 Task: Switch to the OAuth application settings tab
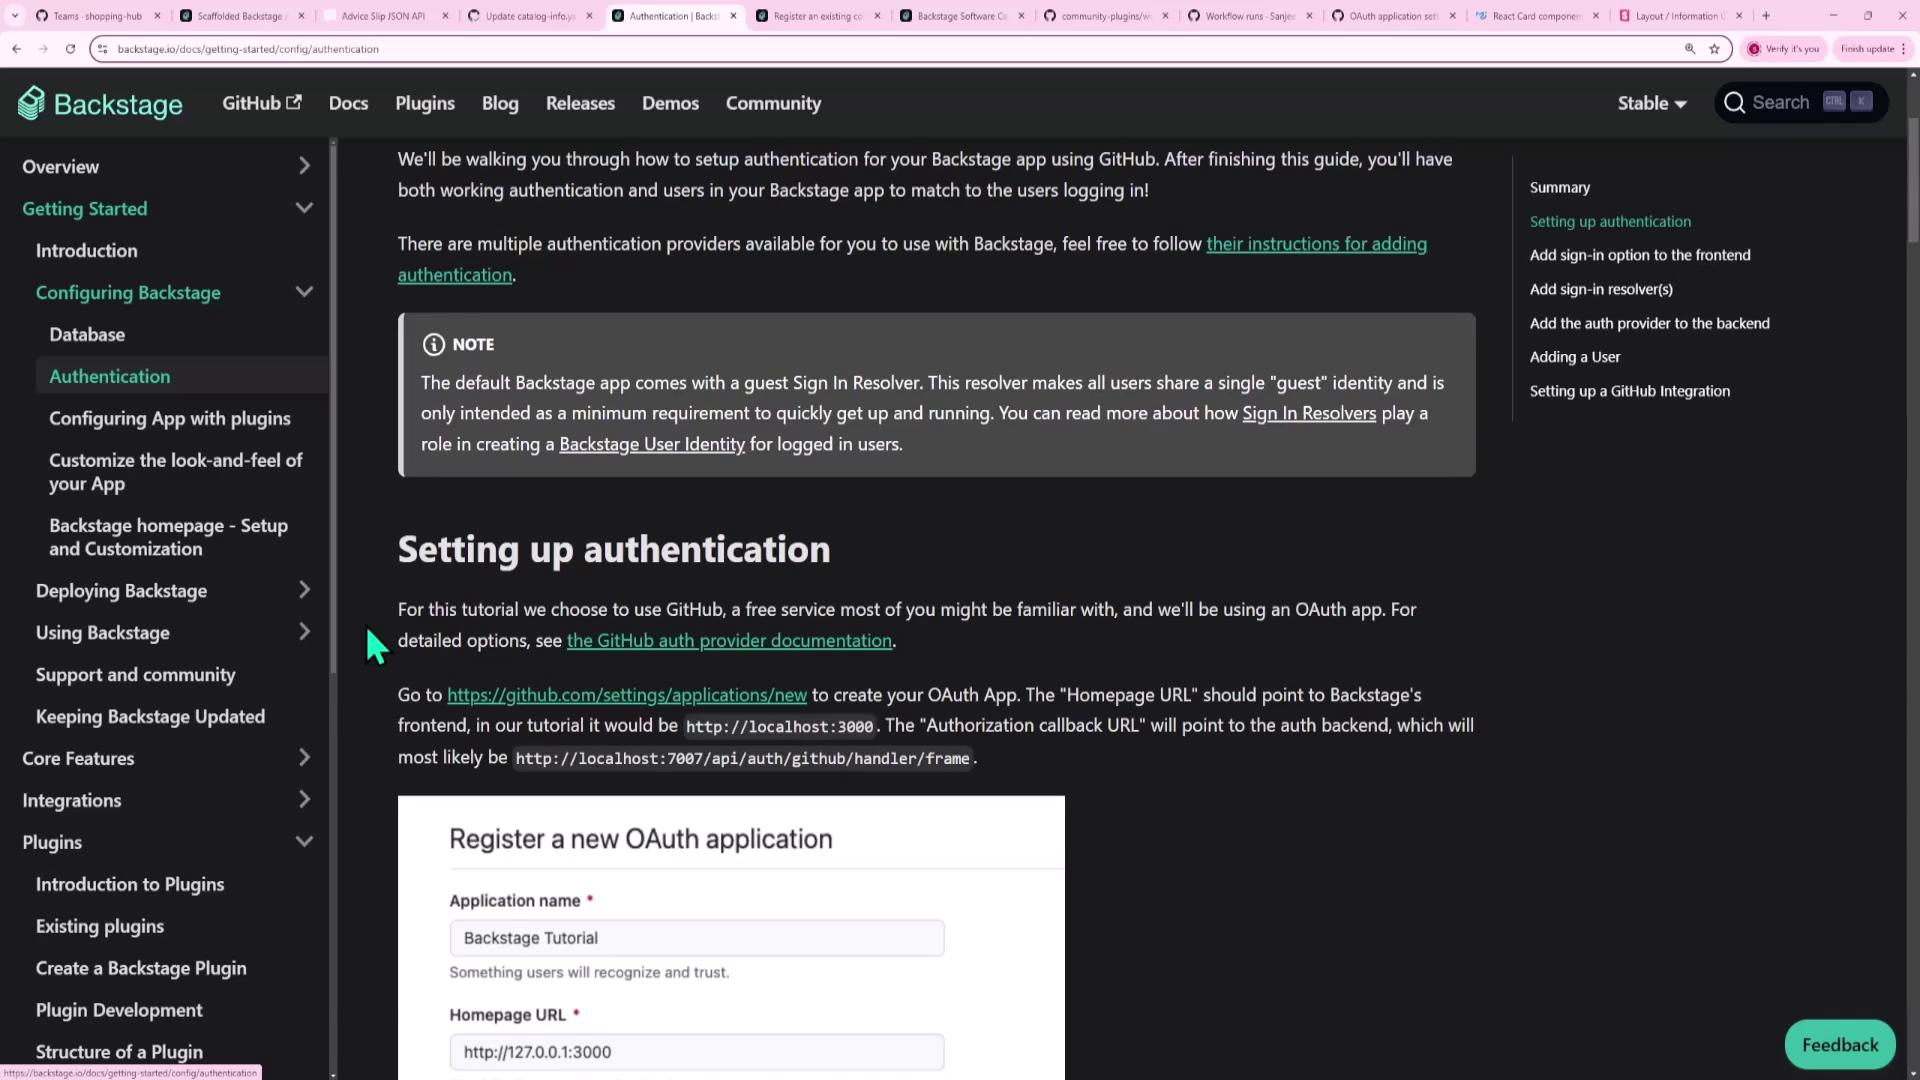click(1392, 16)
